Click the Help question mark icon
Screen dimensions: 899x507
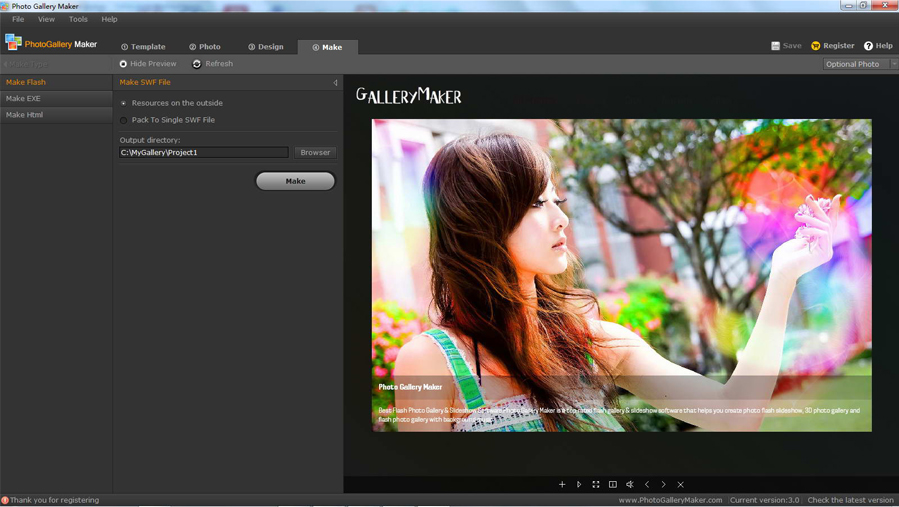pyautogui.click(x=868, y=46)
